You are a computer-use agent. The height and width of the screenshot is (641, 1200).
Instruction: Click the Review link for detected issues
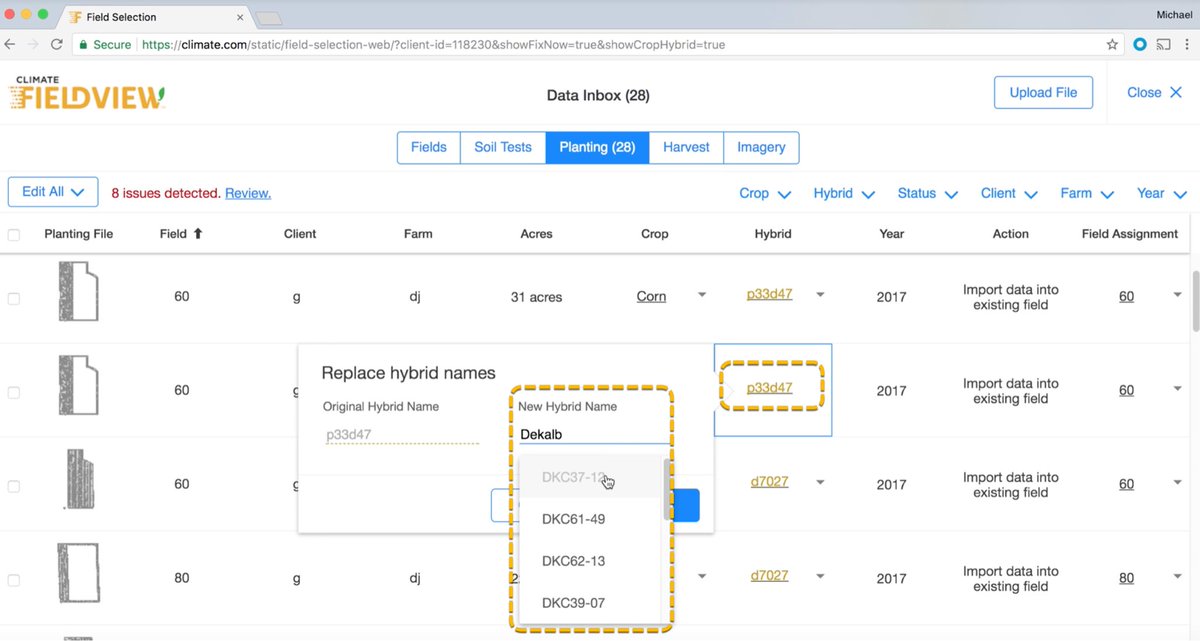[x=248, y=193]
